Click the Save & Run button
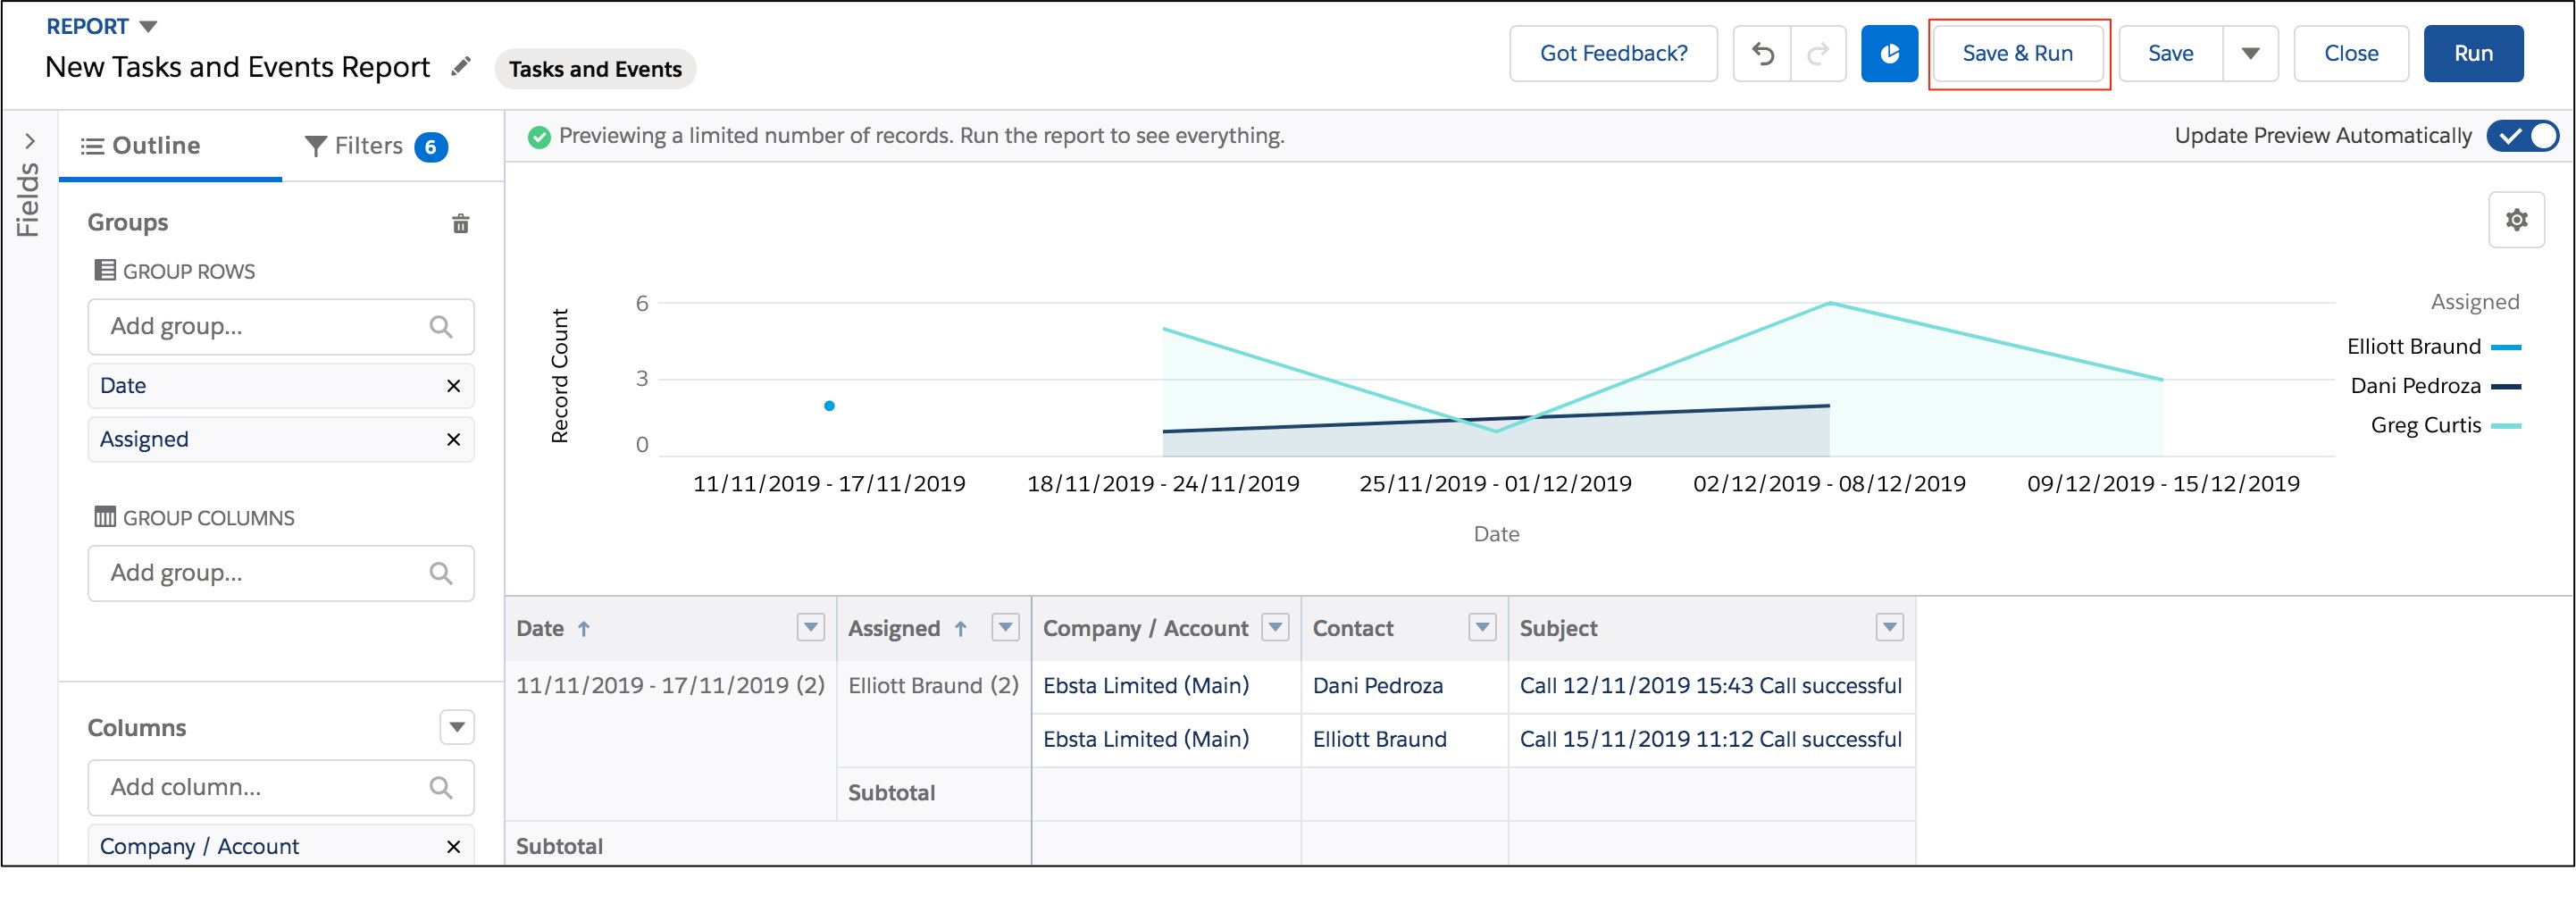The image size is (2576, 904). [2018, 53]
